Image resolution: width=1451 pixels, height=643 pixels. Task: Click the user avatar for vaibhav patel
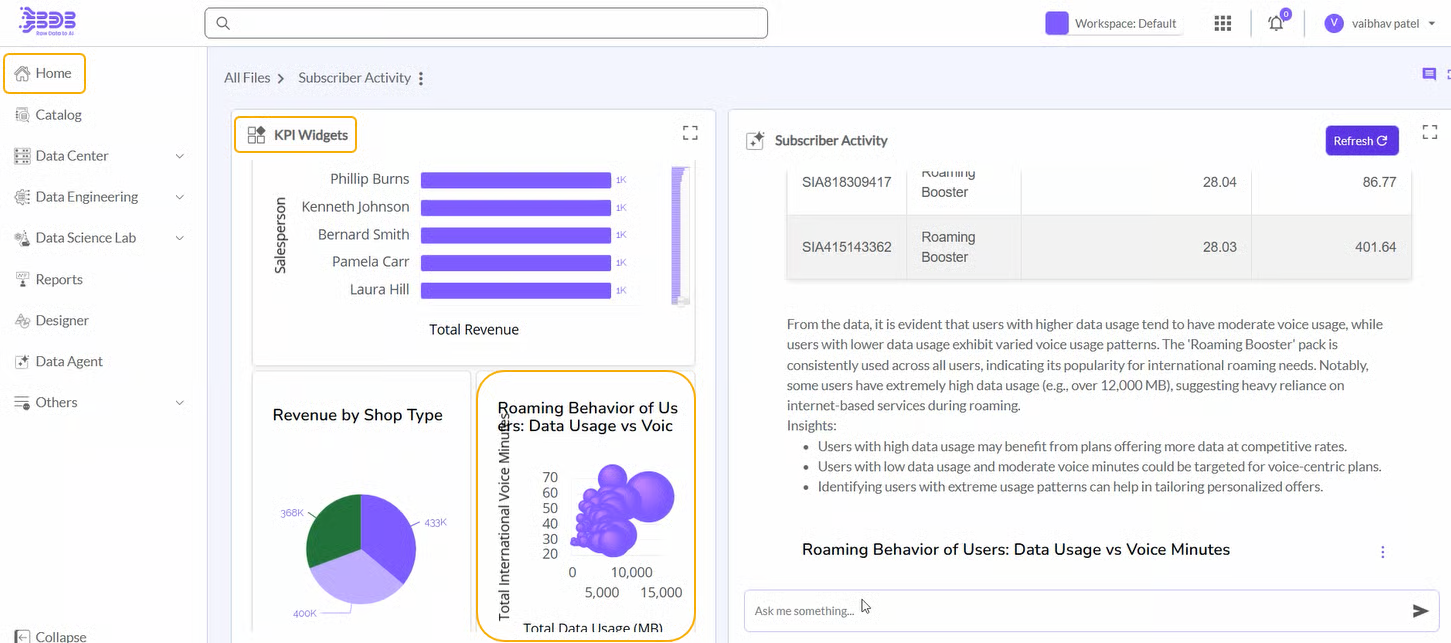pyautogui.click(x=1333, y=23)
